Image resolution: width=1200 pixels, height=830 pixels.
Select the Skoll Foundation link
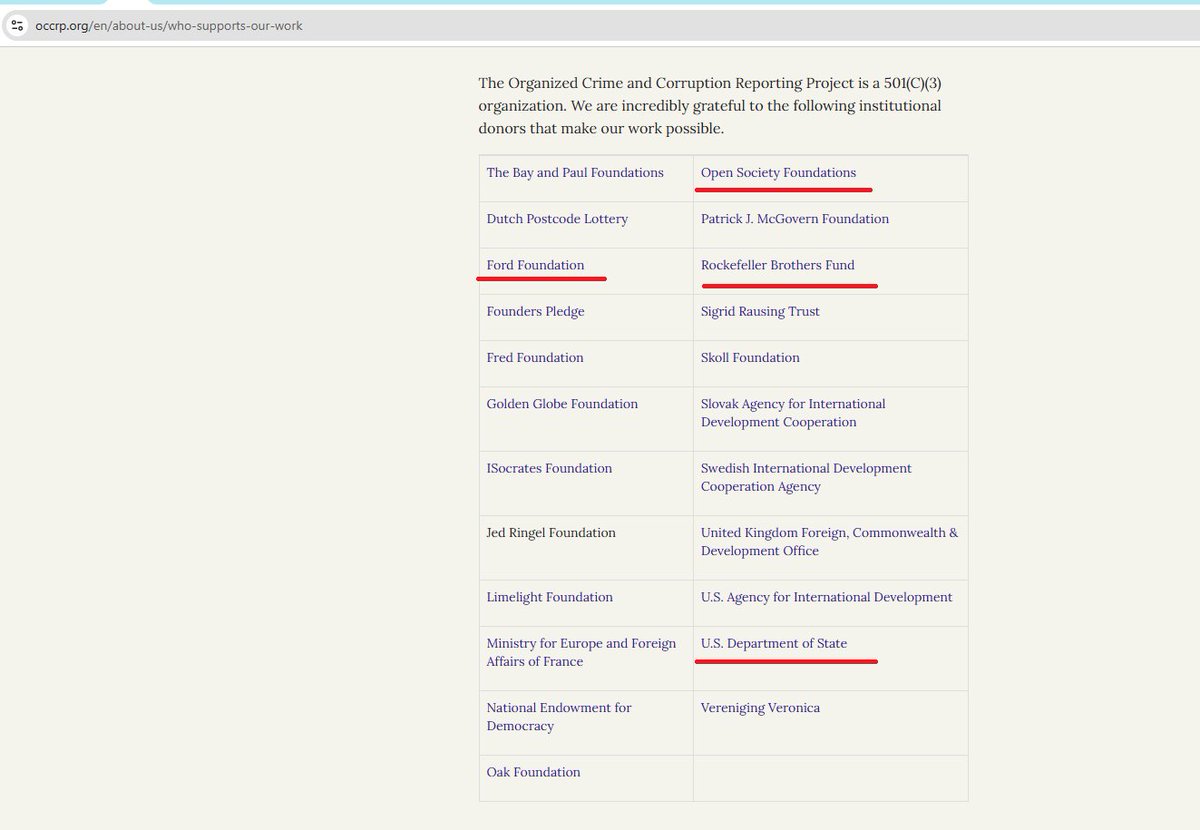pyautogui.click(x=750, y=357)
